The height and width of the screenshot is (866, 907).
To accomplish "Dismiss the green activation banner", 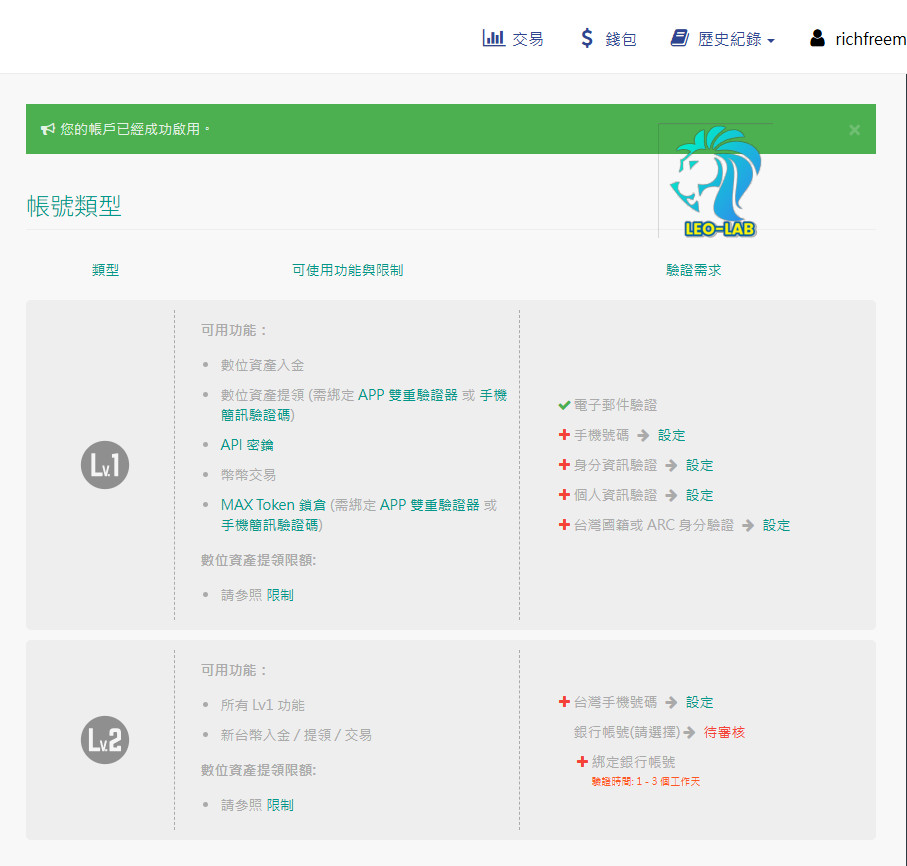I will point(855,129).
